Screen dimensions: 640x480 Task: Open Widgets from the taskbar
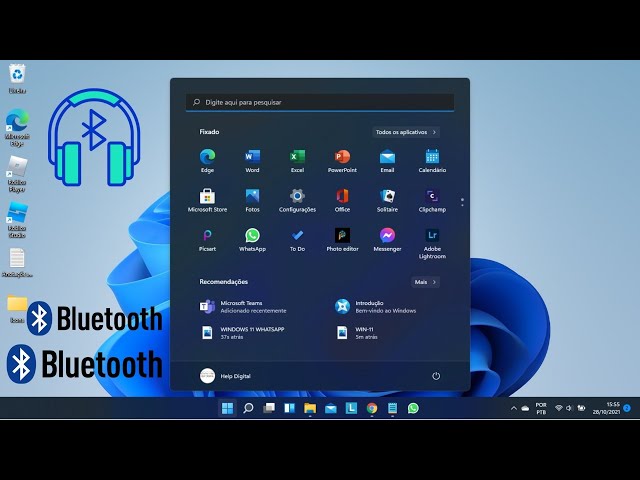pyautogui.click(x=289, y=408)
